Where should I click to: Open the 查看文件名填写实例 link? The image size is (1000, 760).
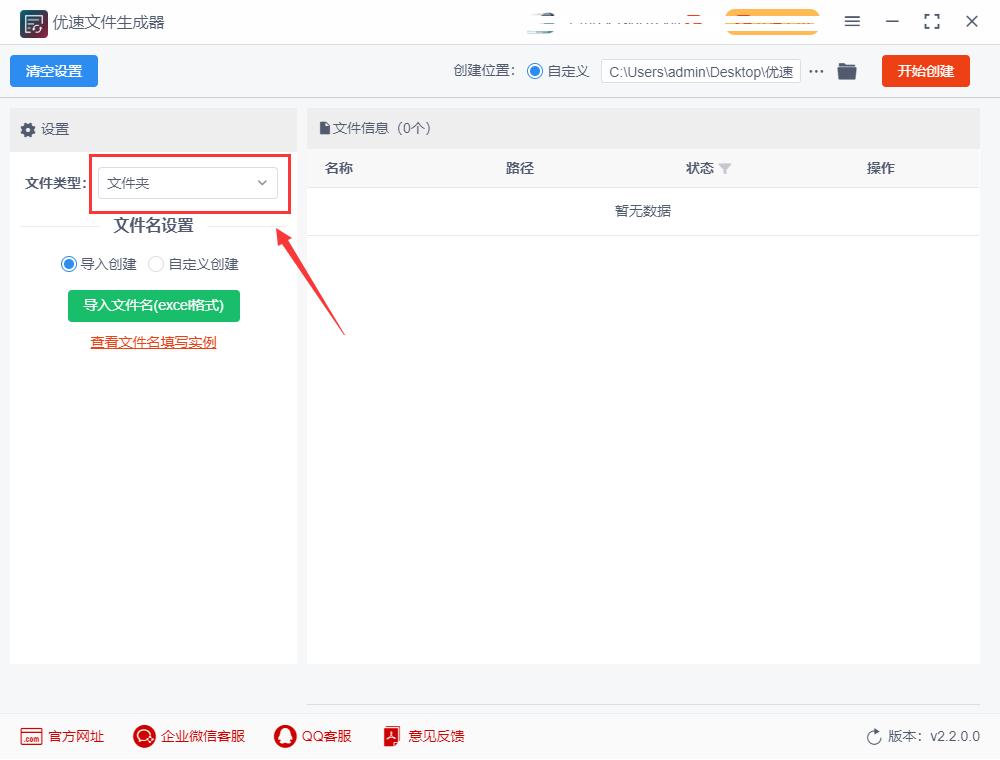[x=153, y=342]
